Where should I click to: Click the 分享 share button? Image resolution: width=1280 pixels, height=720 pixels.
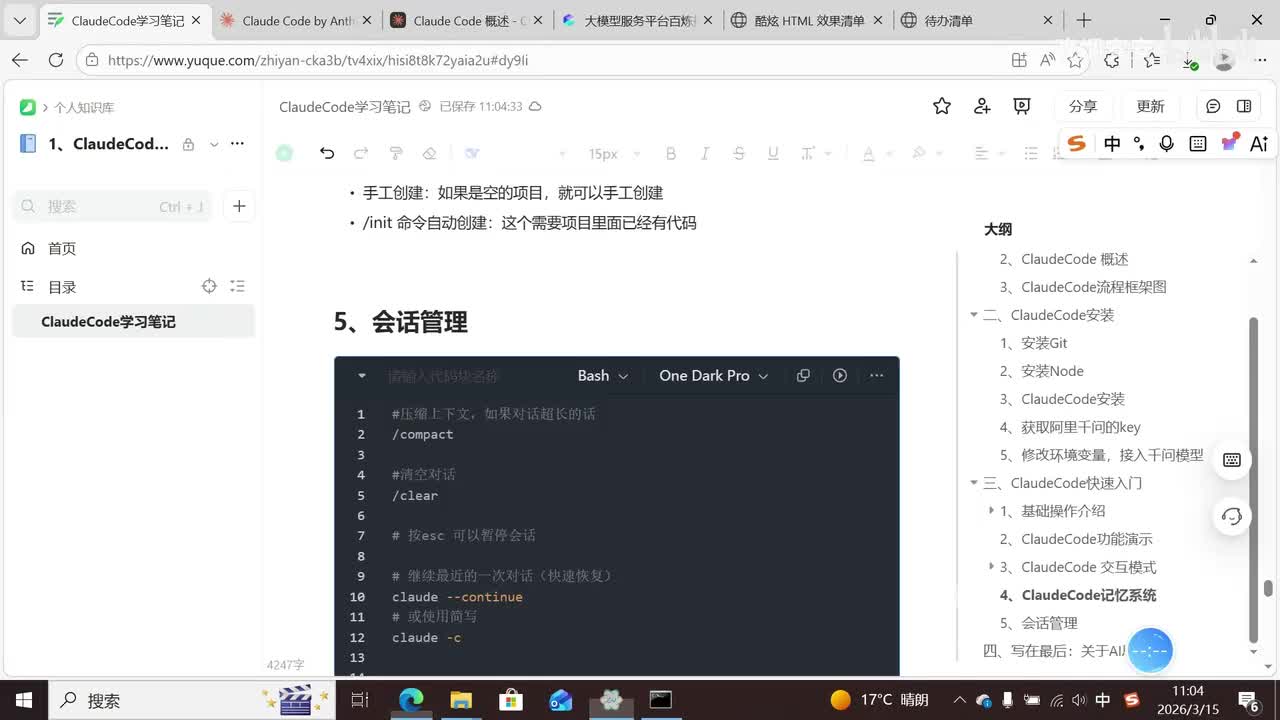click(1083, 106)
